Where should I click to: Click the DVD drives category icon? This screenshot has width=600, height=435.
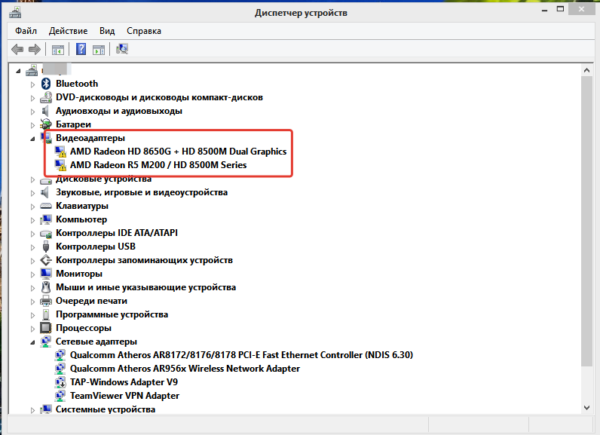point(46,97)
